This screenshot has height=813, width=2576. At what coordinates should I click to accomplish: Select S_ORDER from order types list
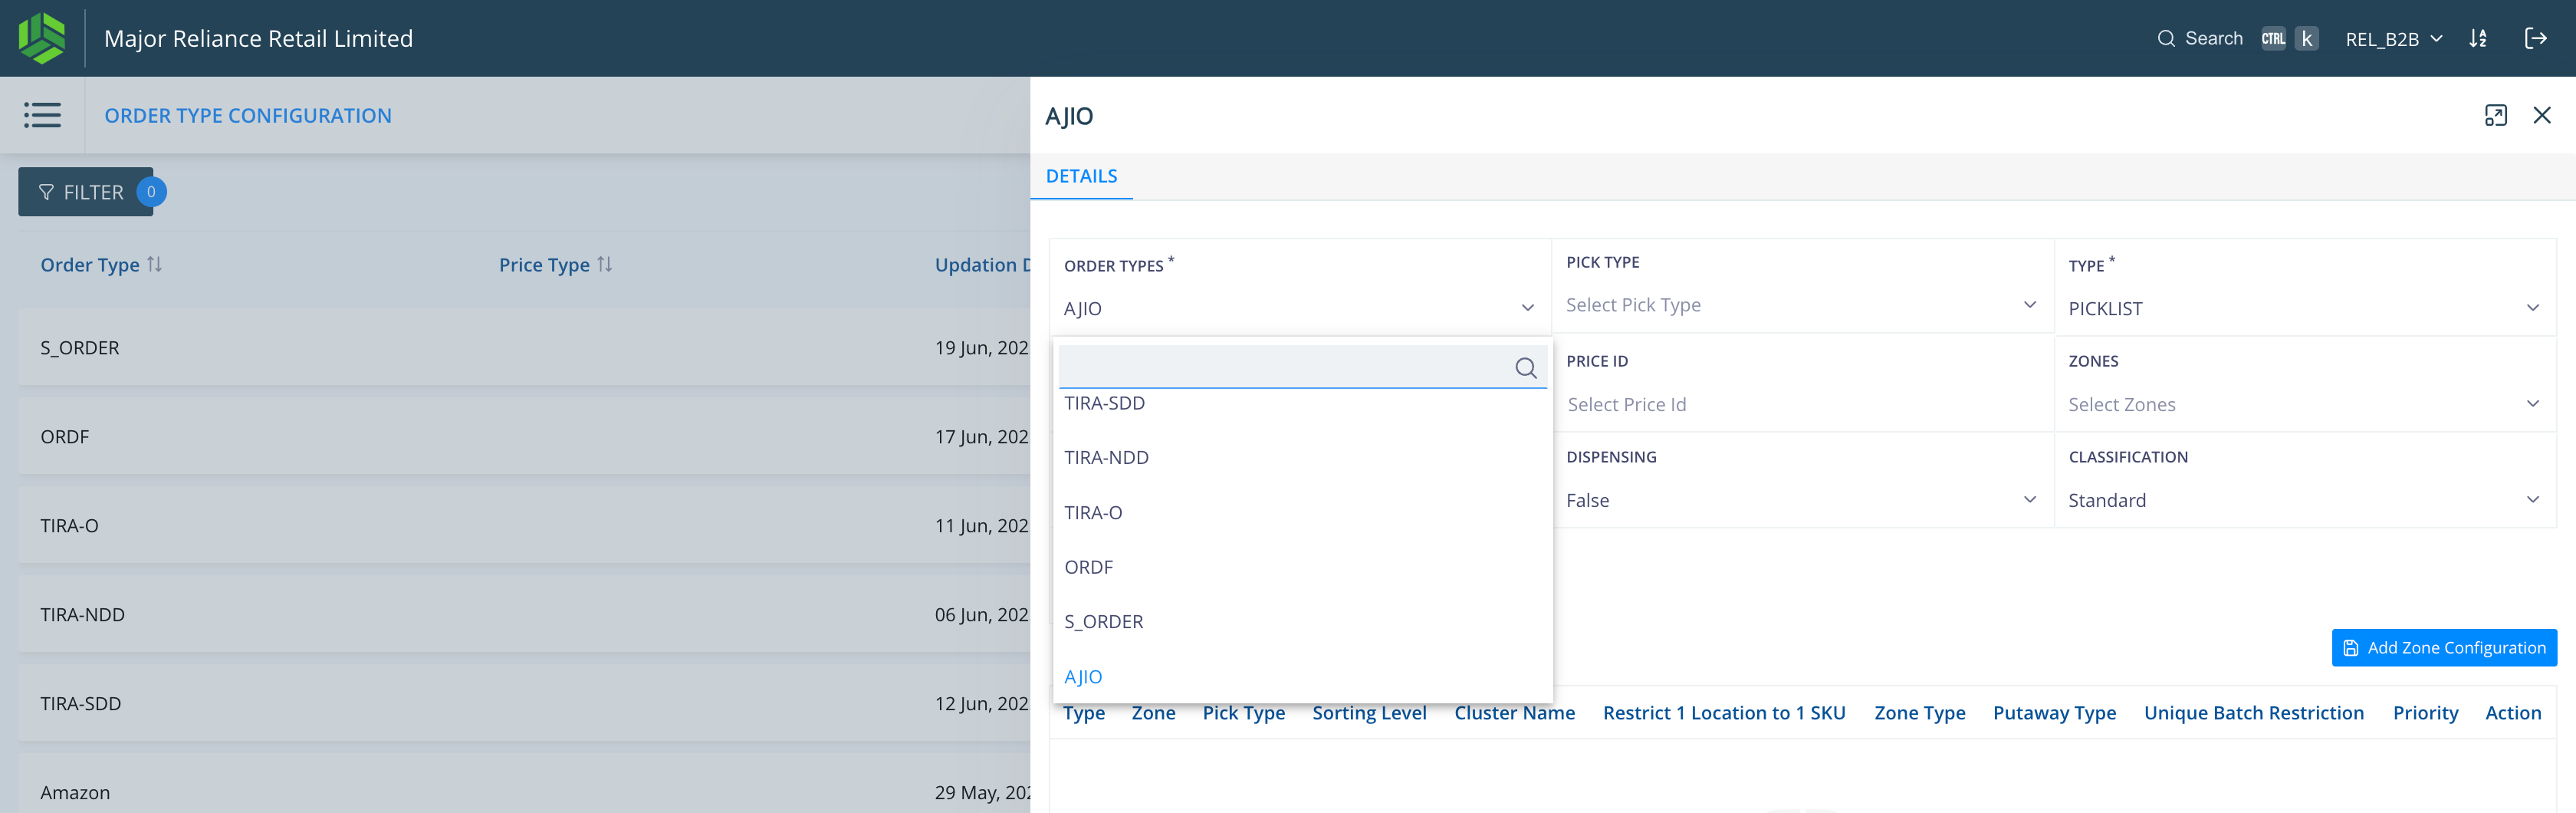[x=1302, y=622]
